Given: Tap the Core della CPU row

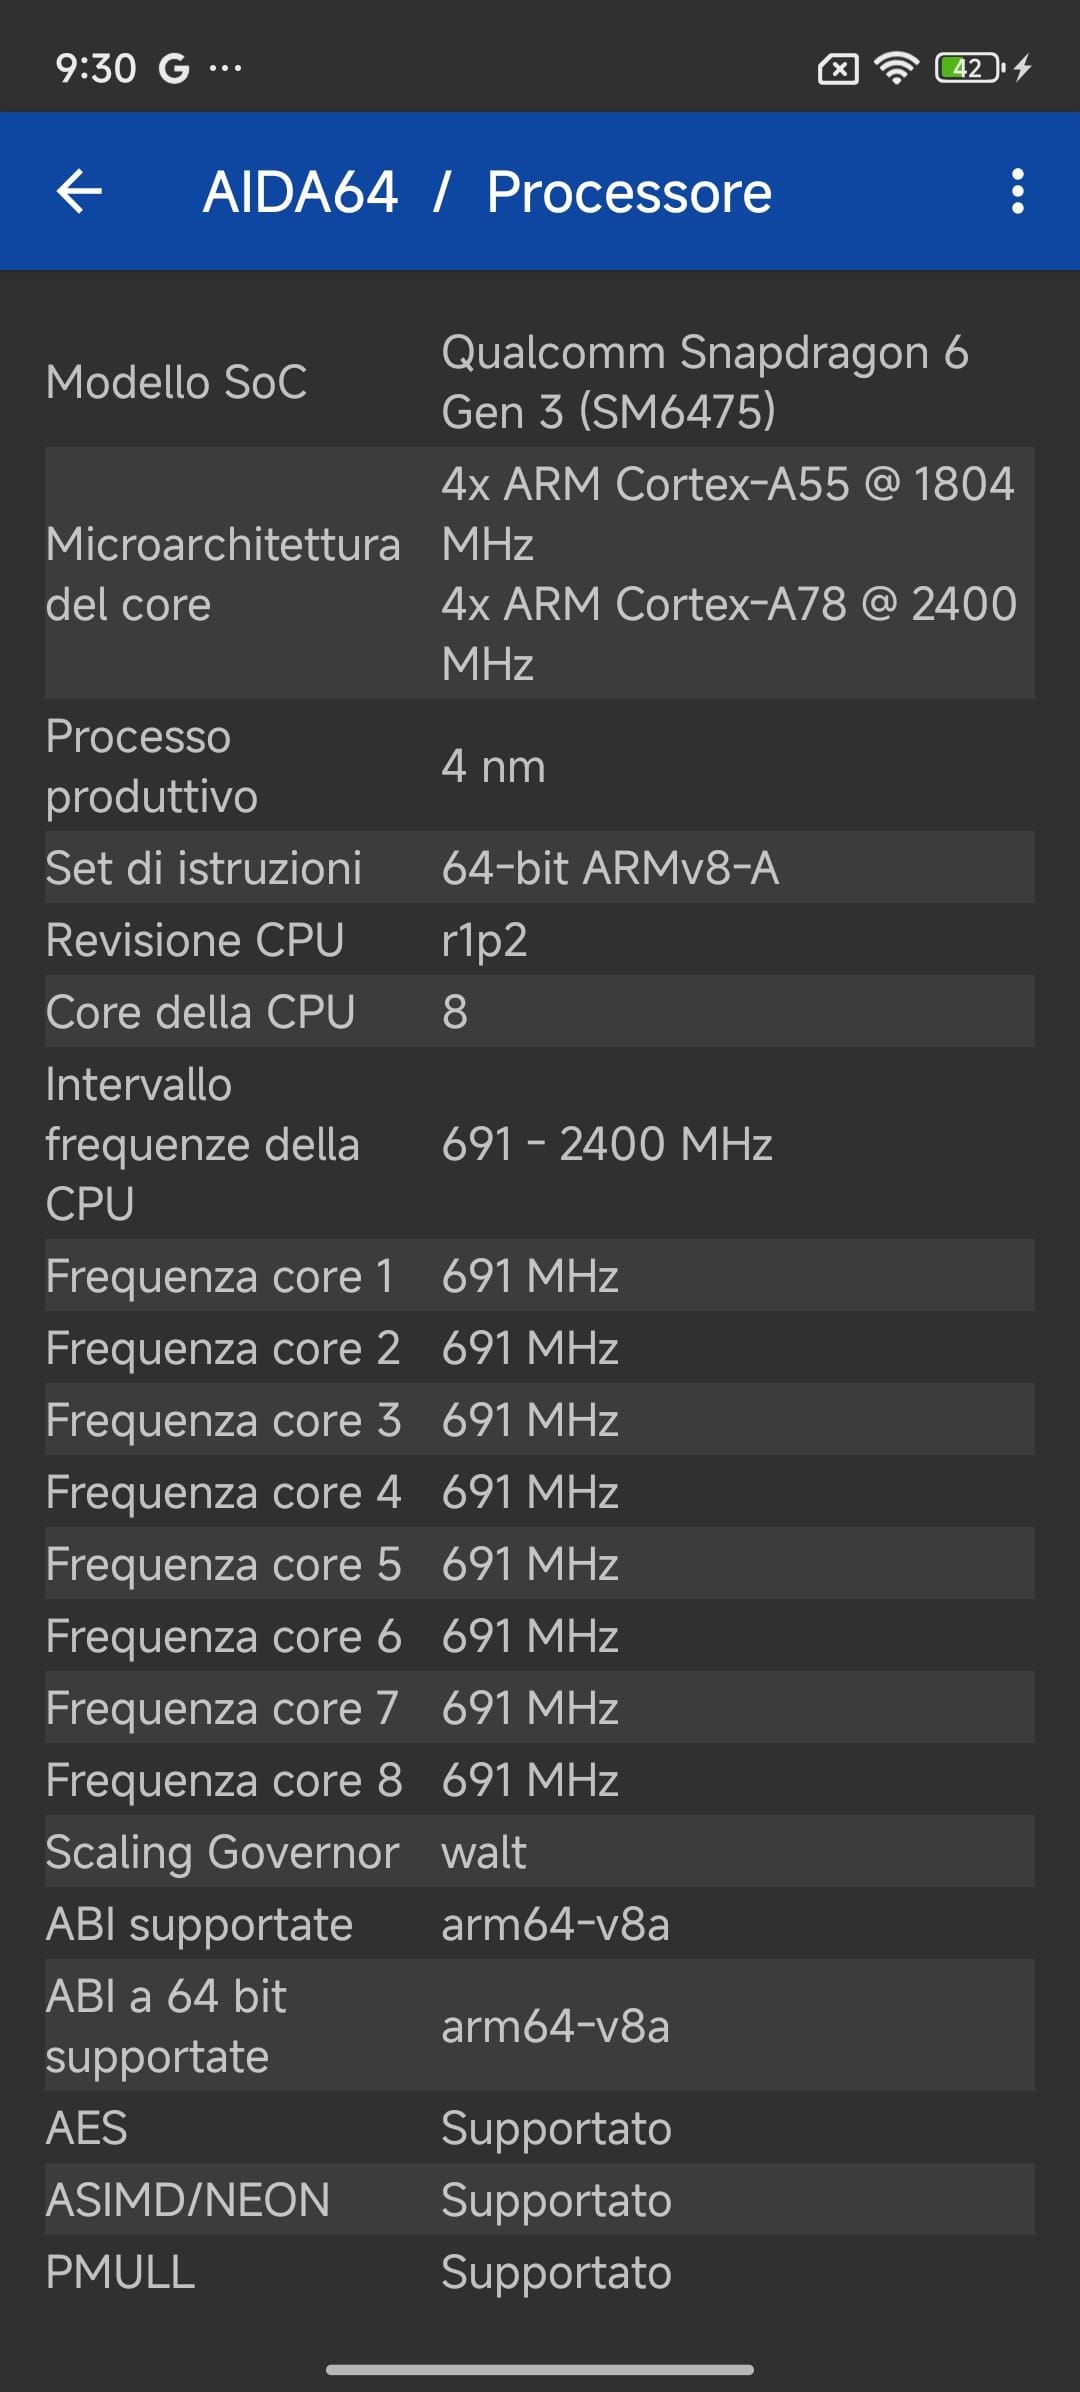Looking at the screenshot, I should pyautogui.click(x=540, y=1012).
